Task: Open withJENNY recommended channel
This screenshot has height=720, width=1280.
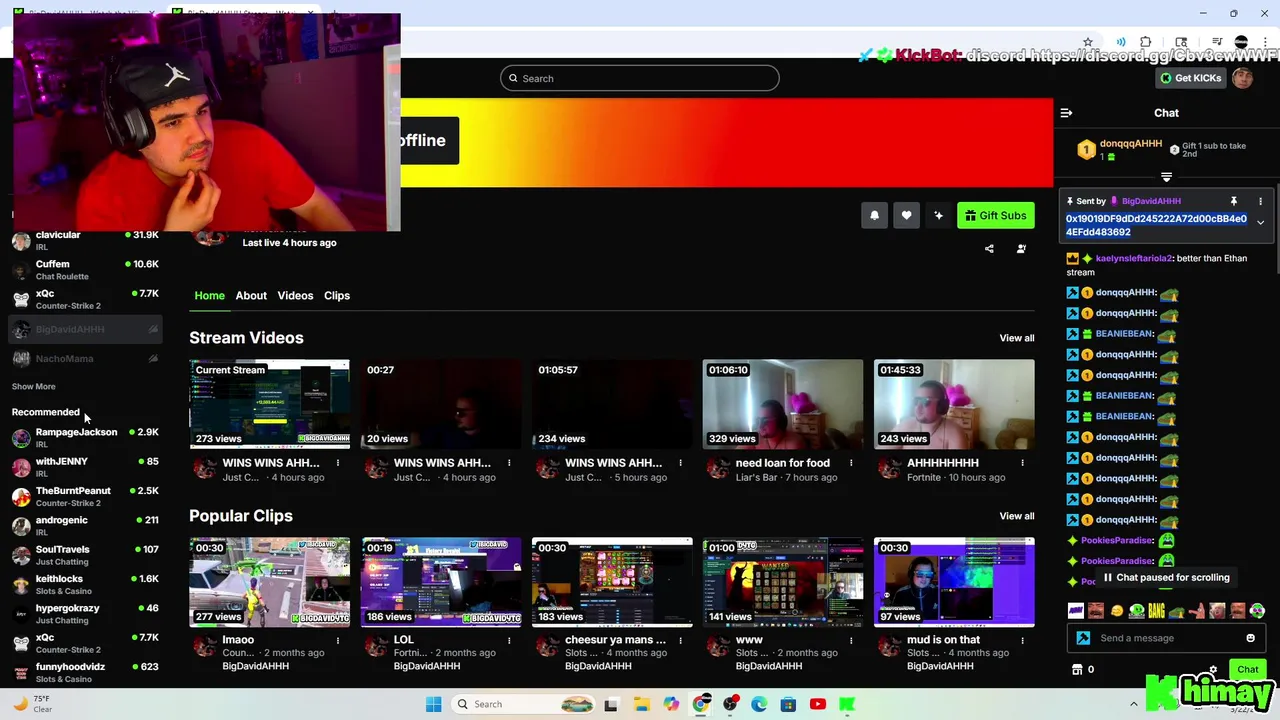Action: (x=85, y=466)
